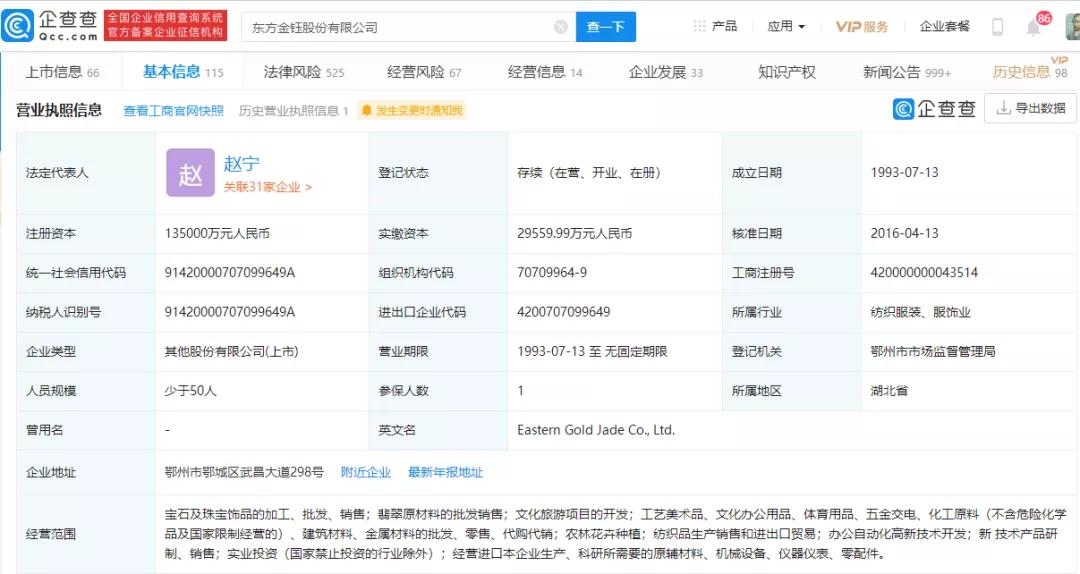Viewport: 1080px width, 574px height.
Task: Select registration number 420000000043514
Action: coord(924,273)
